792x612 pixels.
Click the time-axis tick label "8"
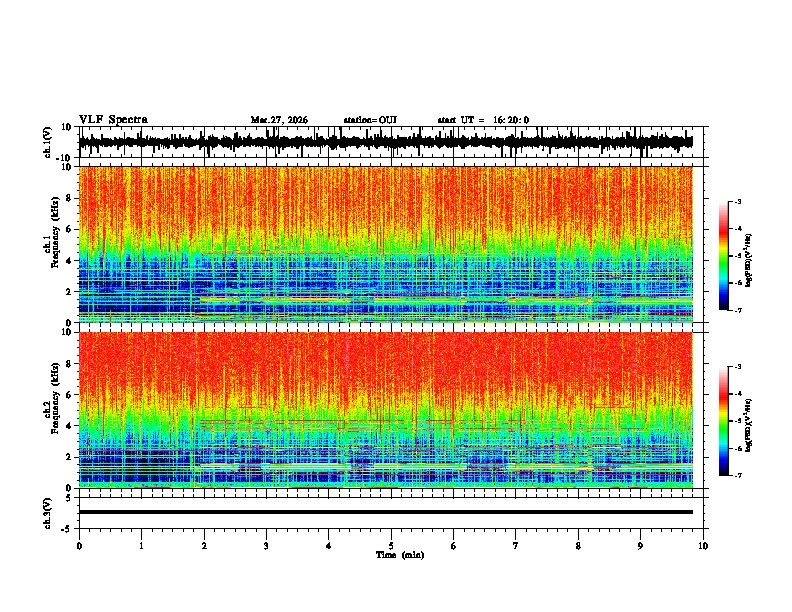click(x=578, y=546)
